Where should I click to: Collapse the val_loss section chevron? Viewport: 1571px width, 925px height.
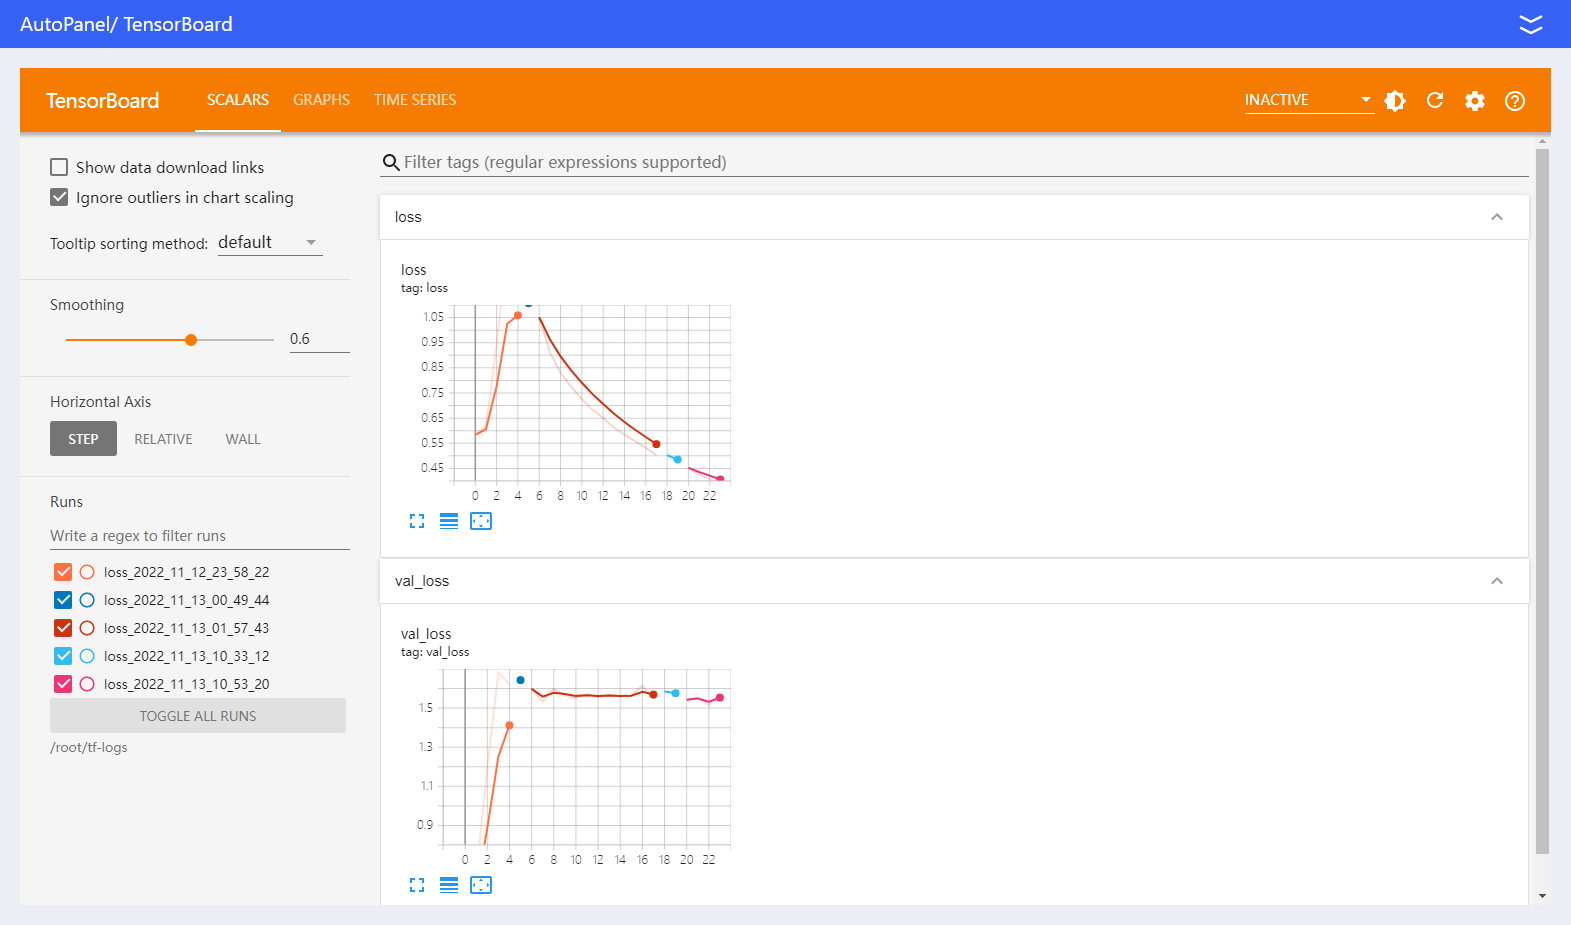(1497, 581)
